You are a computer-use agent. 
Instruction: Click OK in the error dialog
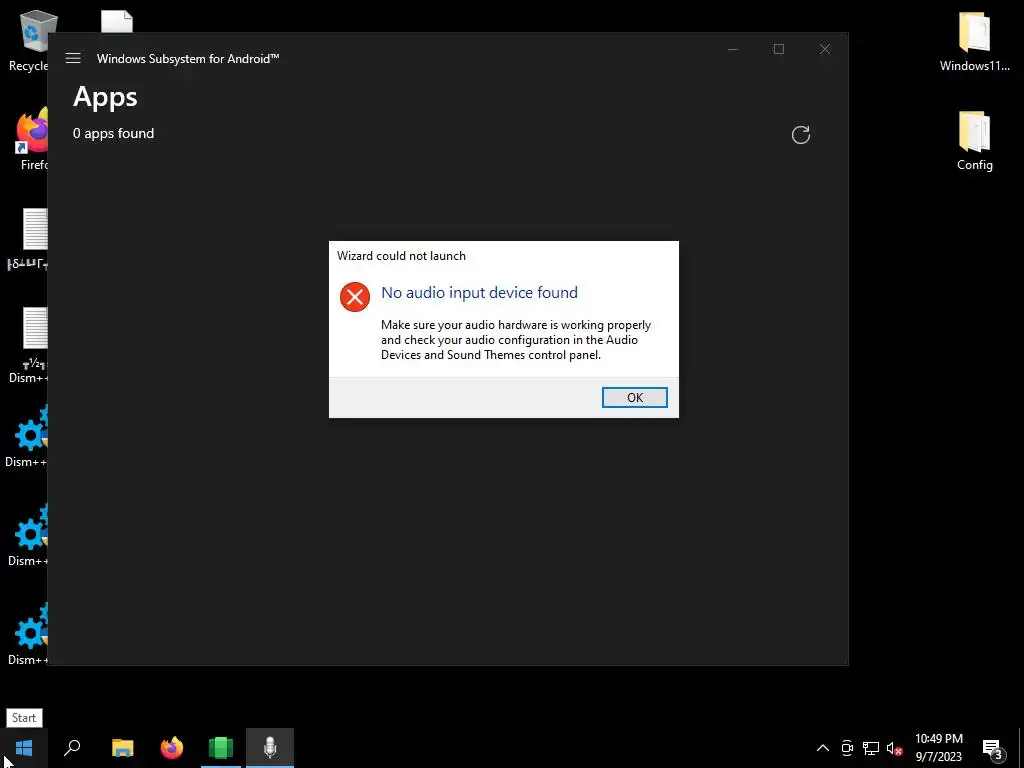(634, 397)
